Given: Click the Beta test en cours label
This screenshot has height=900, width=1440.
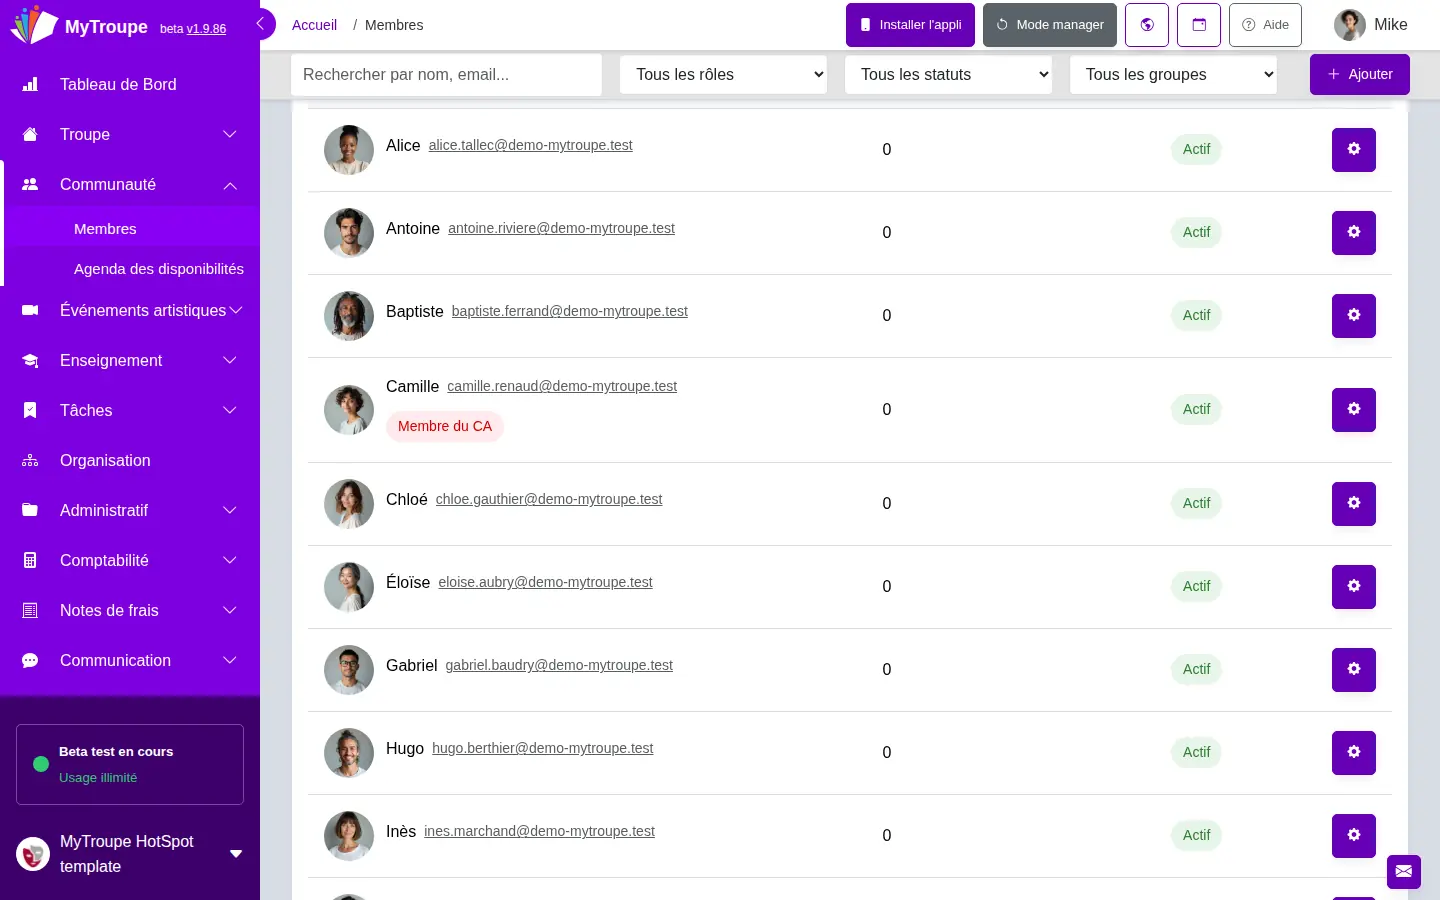Looking at the screenshot, I should tap(116, 752).
